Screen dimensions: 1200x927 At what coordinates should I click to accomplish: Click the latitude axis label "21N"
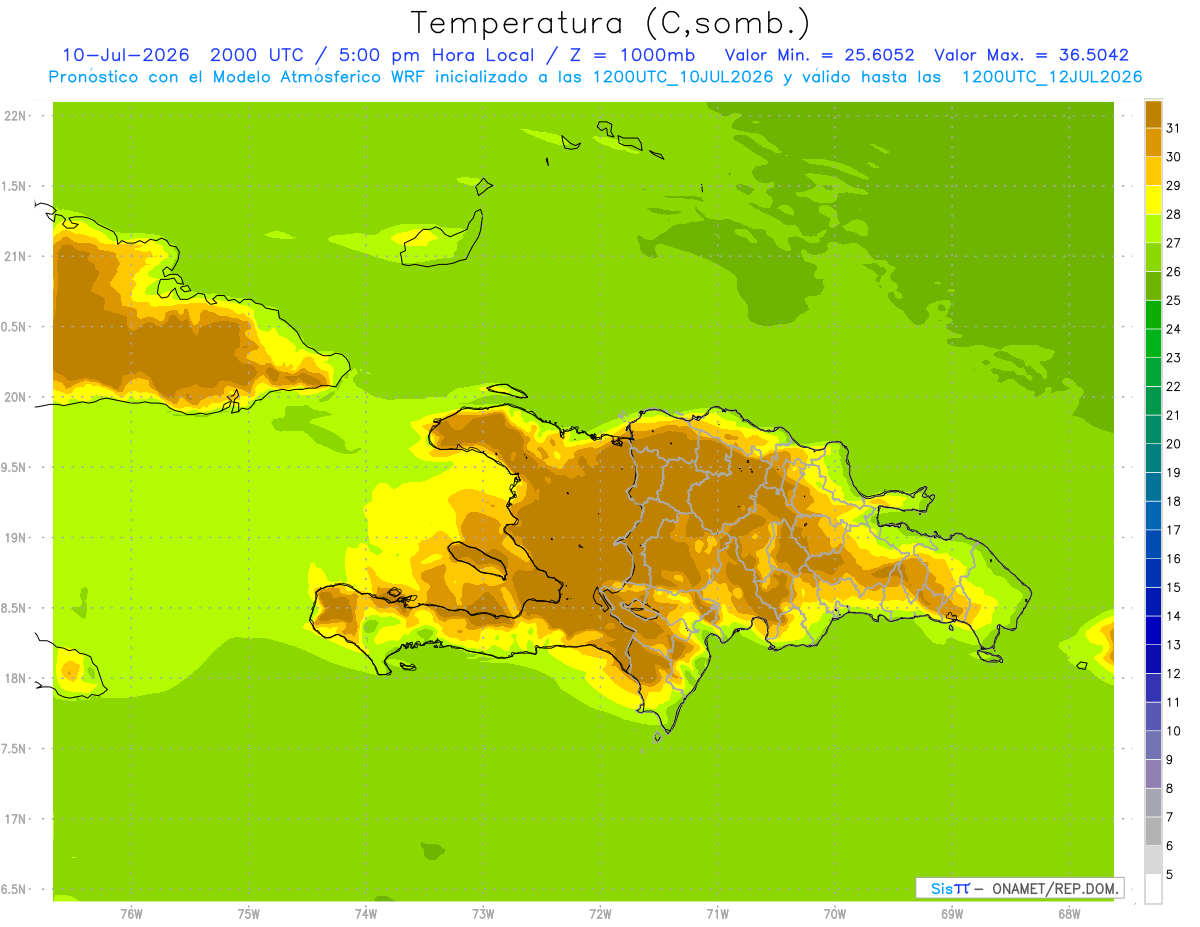click(15, 257)
